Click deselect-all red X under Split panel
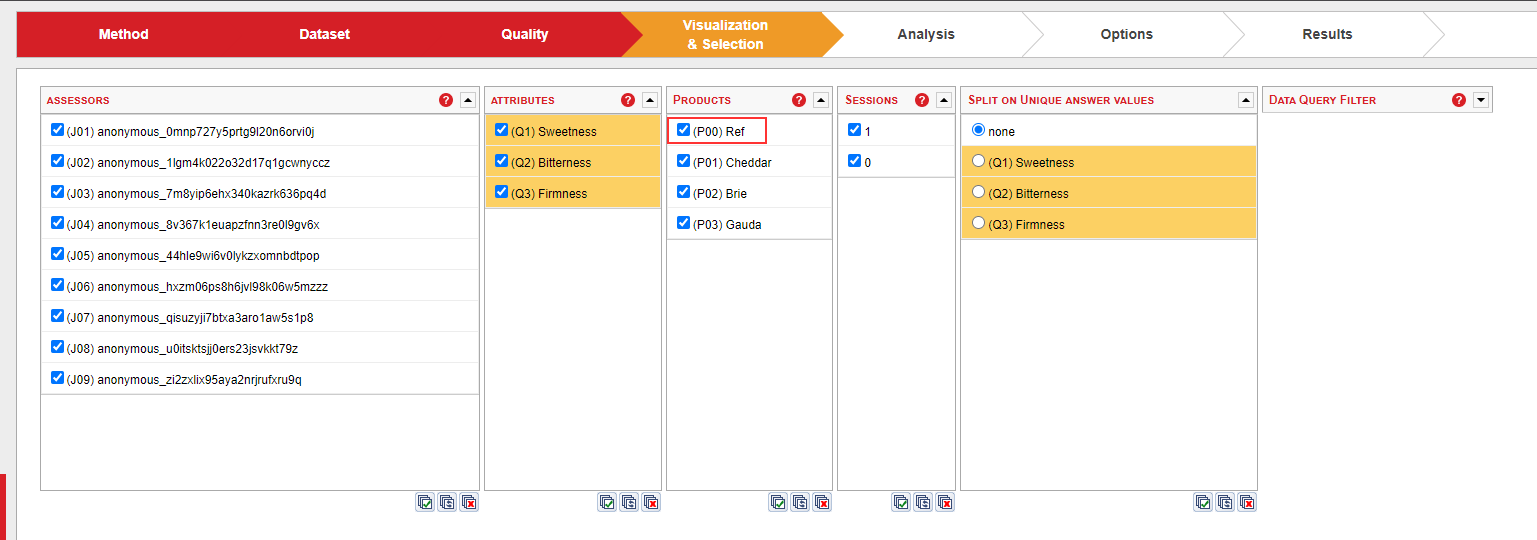Screen dimensions: 1537x540 point(1247,502)
